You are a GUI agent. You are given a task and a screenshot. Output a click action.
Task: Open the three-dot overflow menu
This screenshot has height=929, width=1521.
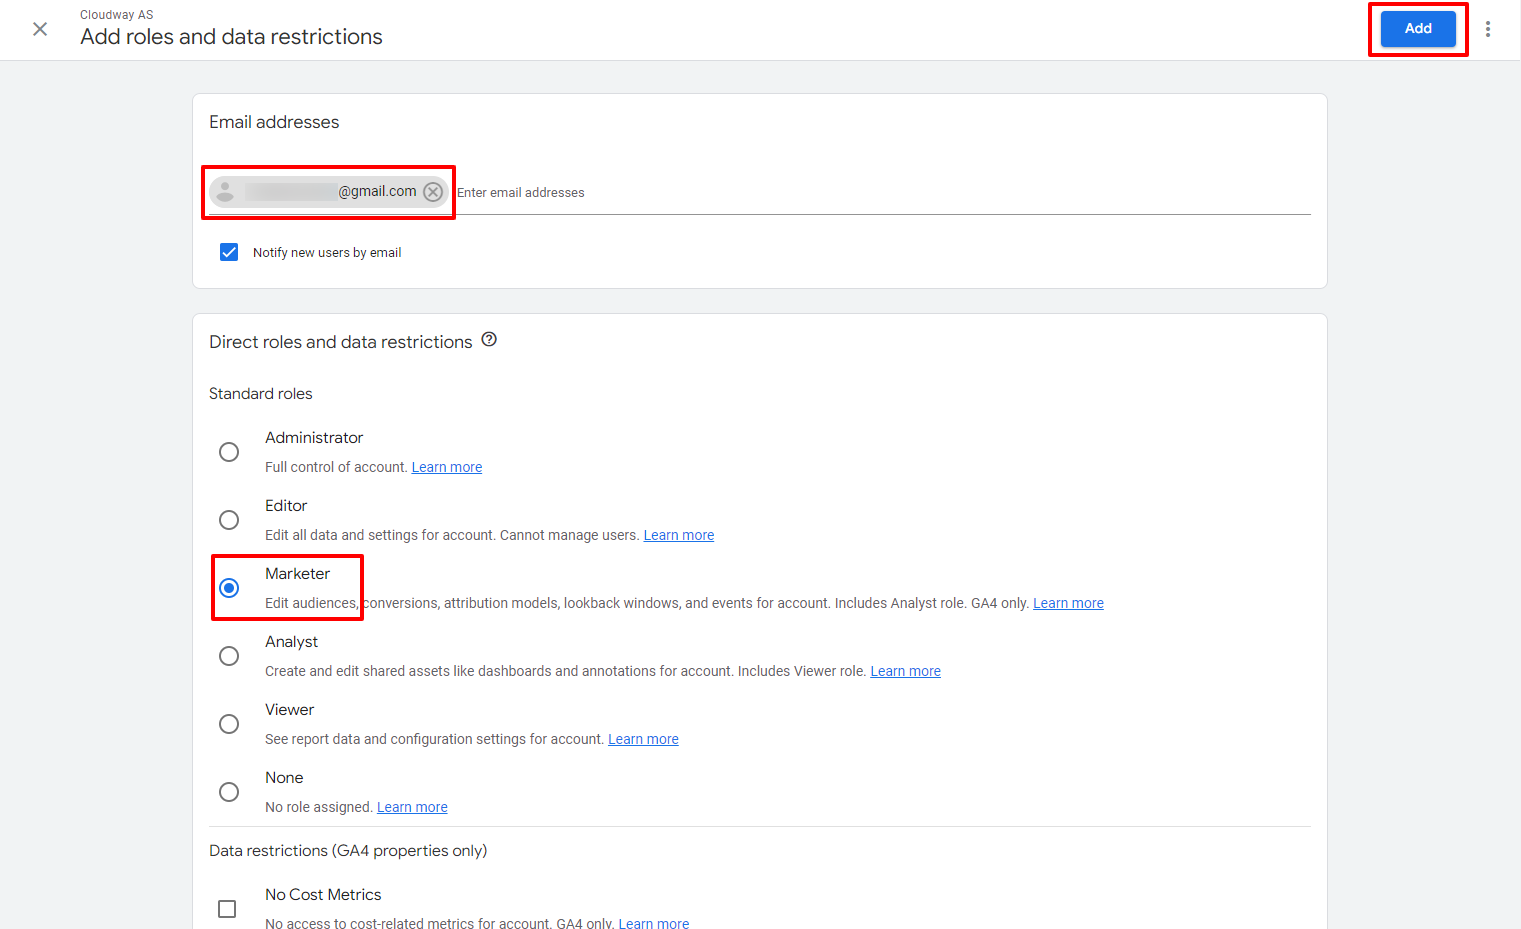[x=1488, y=29]
